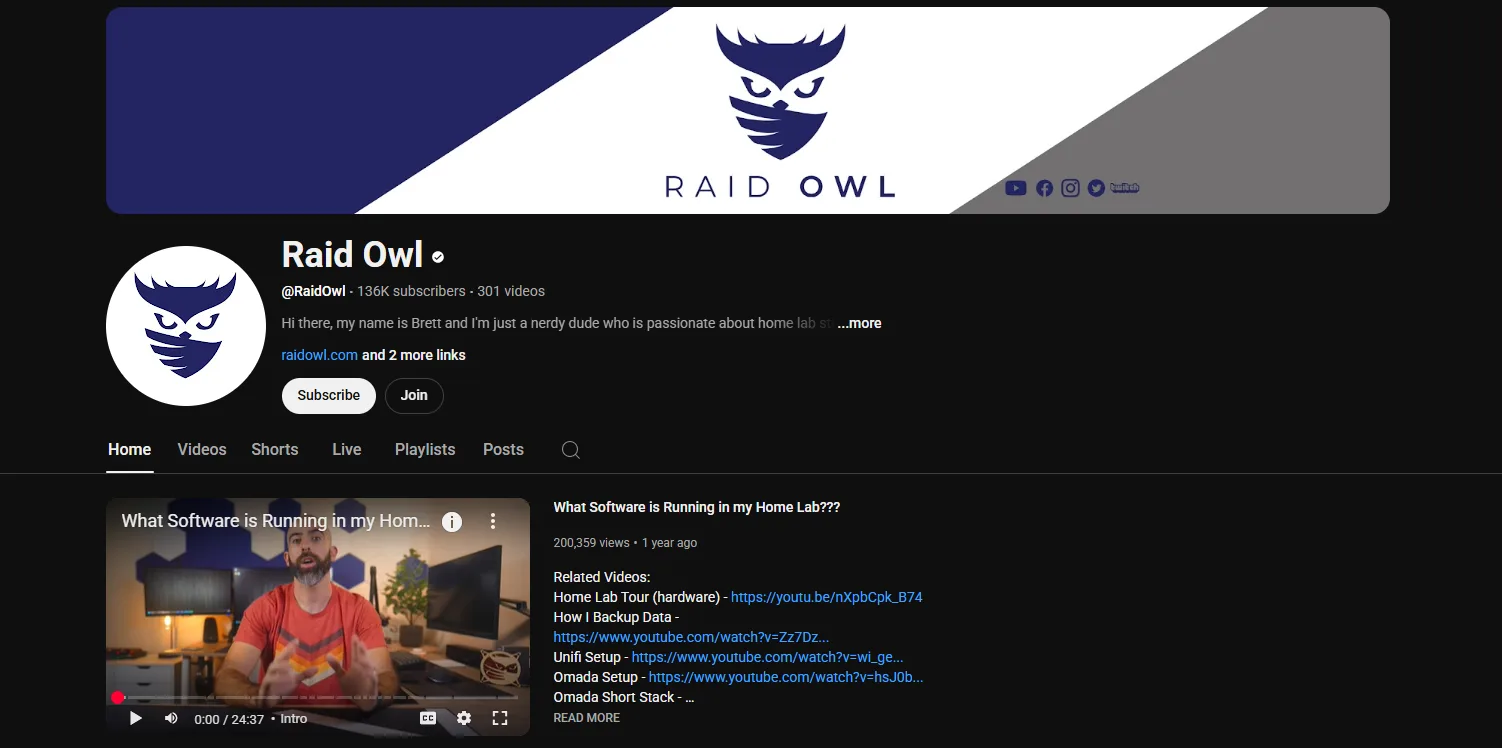This screenshot has width=1502, height=748.
Task: Open the channel search magnifier icon
Action: click(571, 450)
